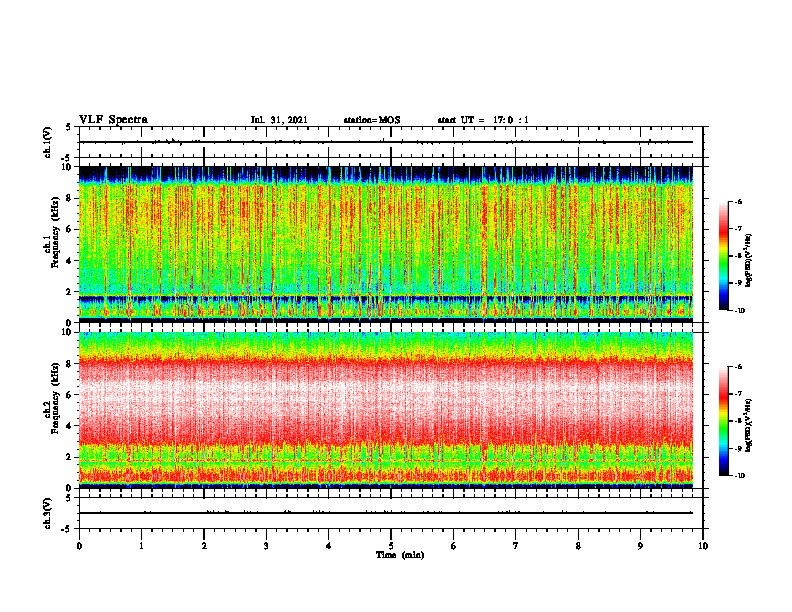Click the '5' tick on the Time axis
The image size is (792, 612).
[x=391, y=546]
